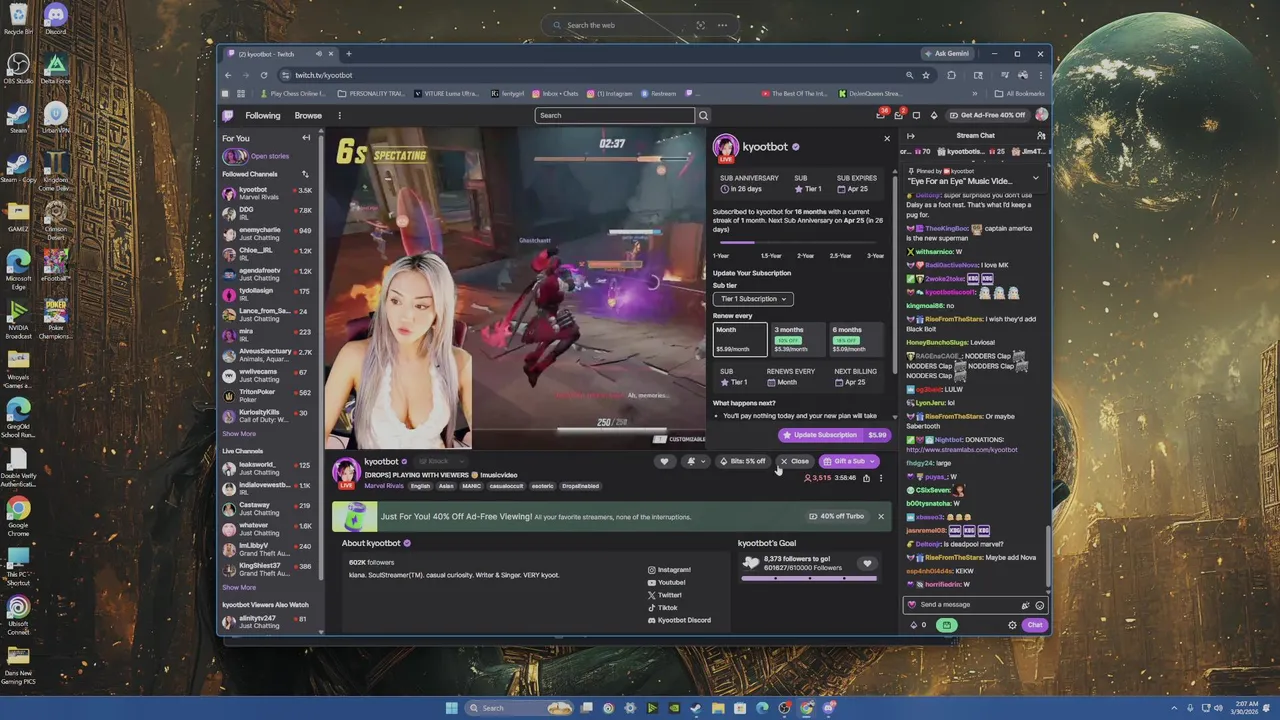Click Ask Gemini in Chrome title bar
1280x720 pixels.
click(x=946, y=54)
